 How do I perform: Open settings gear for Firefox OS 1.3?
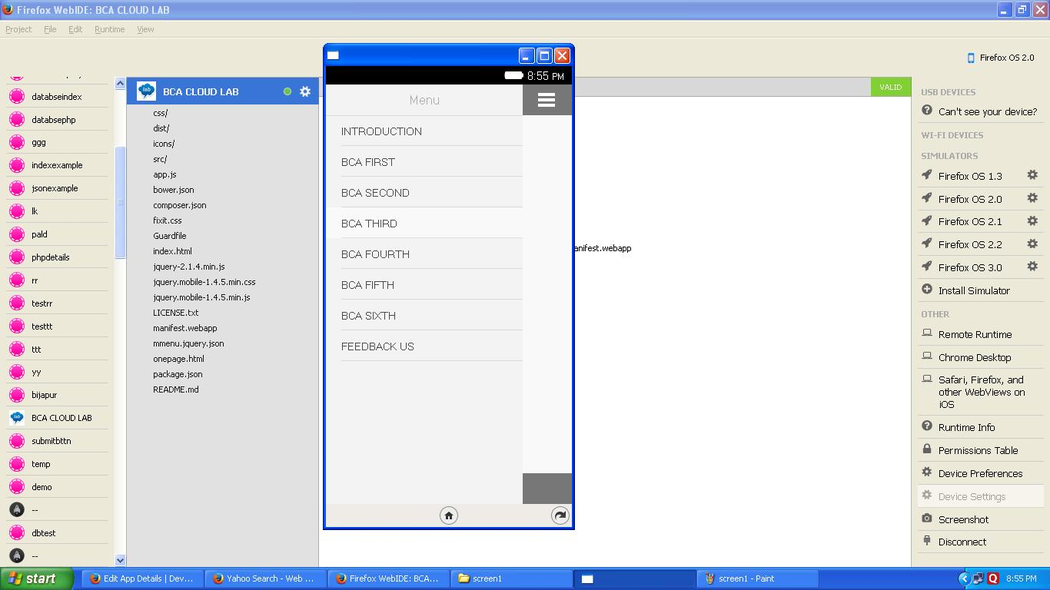coord(1032,176)
